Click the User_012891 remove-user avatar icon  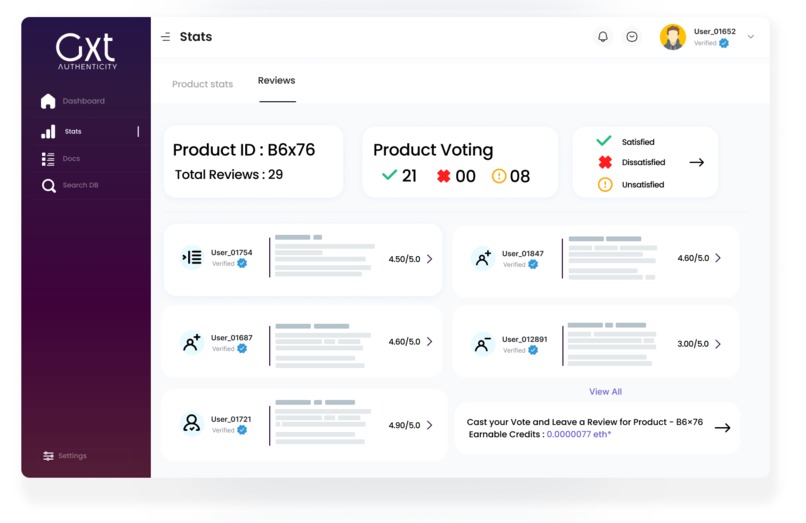483,344
